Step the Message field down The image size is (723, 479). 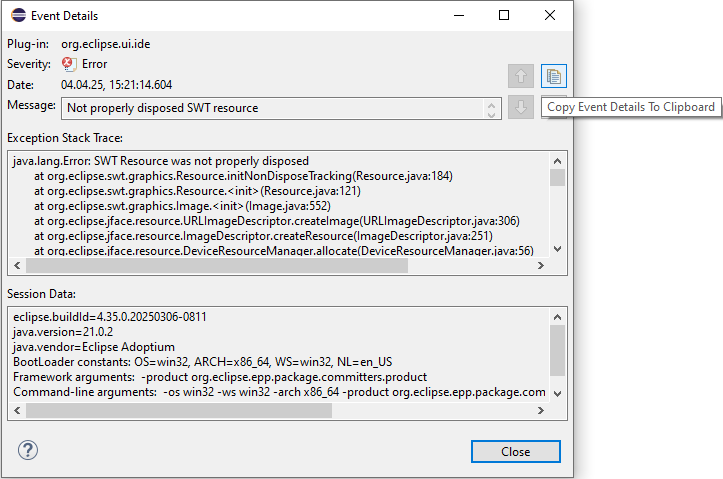[x=491, y=112]
